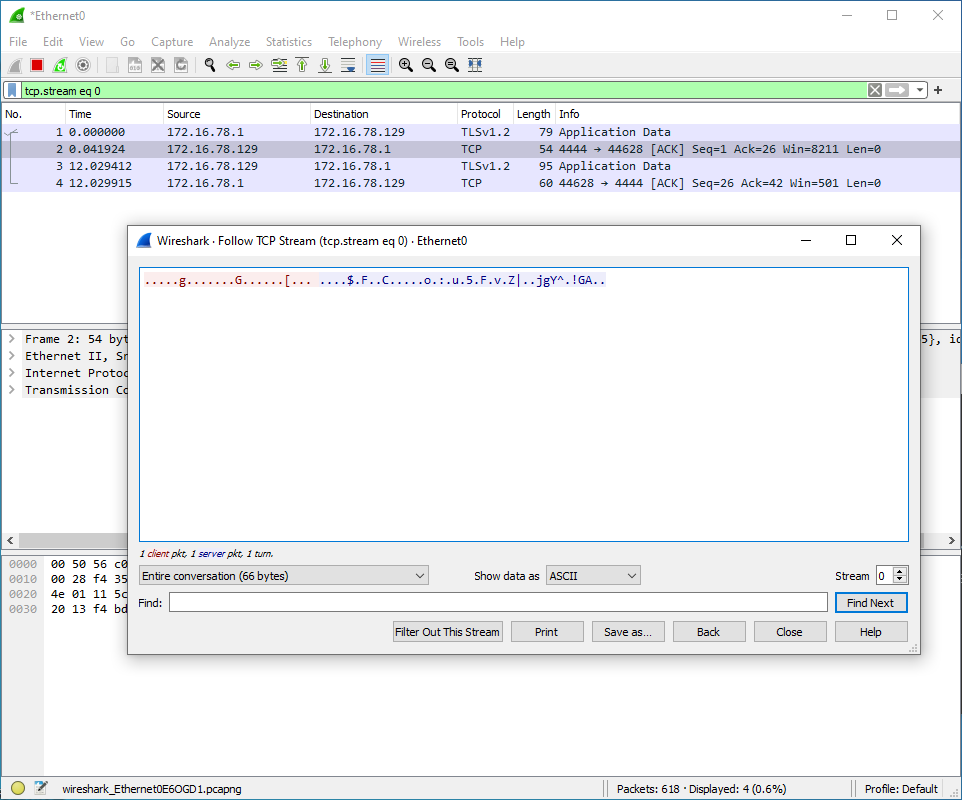The image size is (962, 800).
Task: Open the Entire conversation dropdown
Action: pyautogui.click(x=283, y=576)
